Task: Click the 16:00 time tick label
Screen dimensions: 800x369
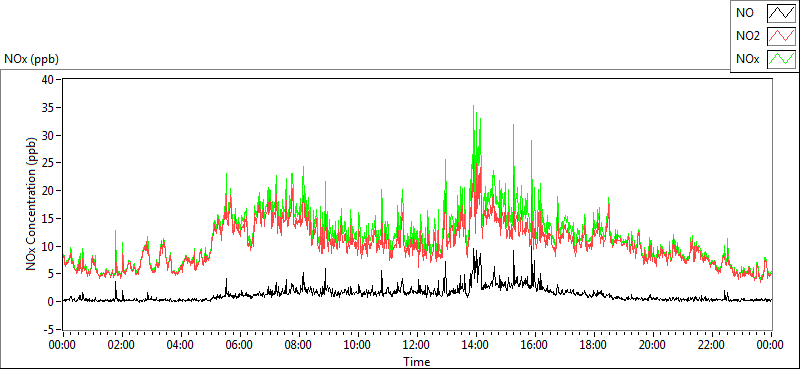Action: coord(535,346)
